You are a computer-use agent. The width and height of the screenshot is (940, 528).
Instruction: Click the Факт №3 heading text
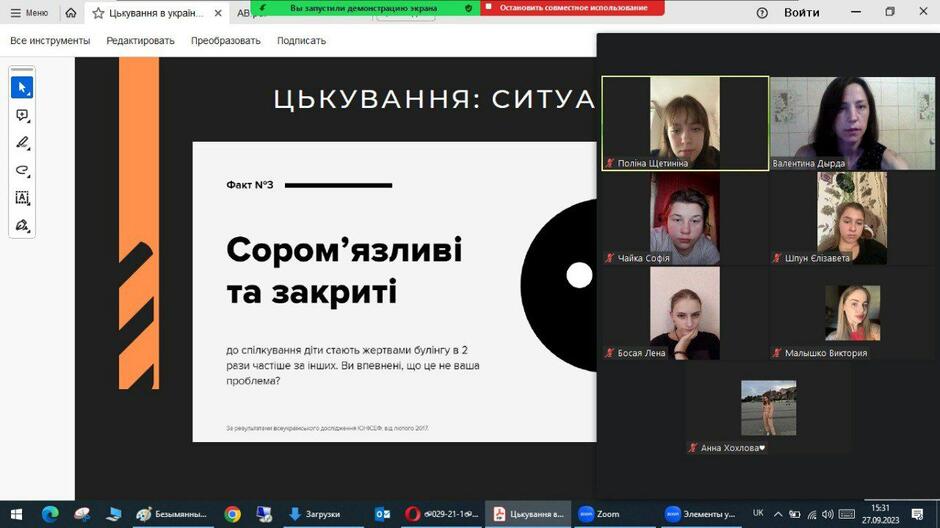click(250, 185)
